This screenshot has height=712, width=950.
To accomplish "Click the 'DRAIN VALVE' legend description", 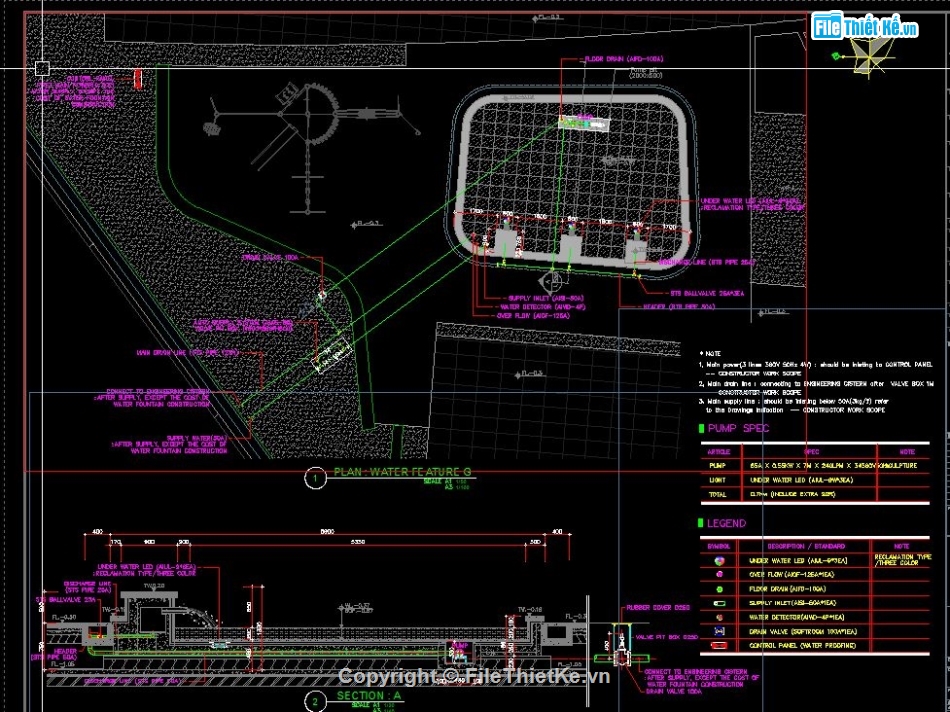I will [x=803, y=631].
